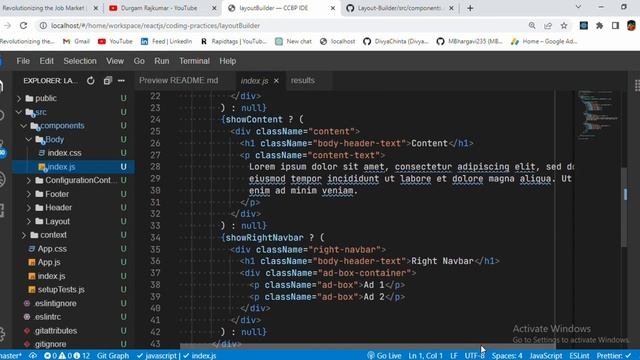Click Go Live in the status bar
Screen dimensions: 640x360
click(x=384, y=356)
